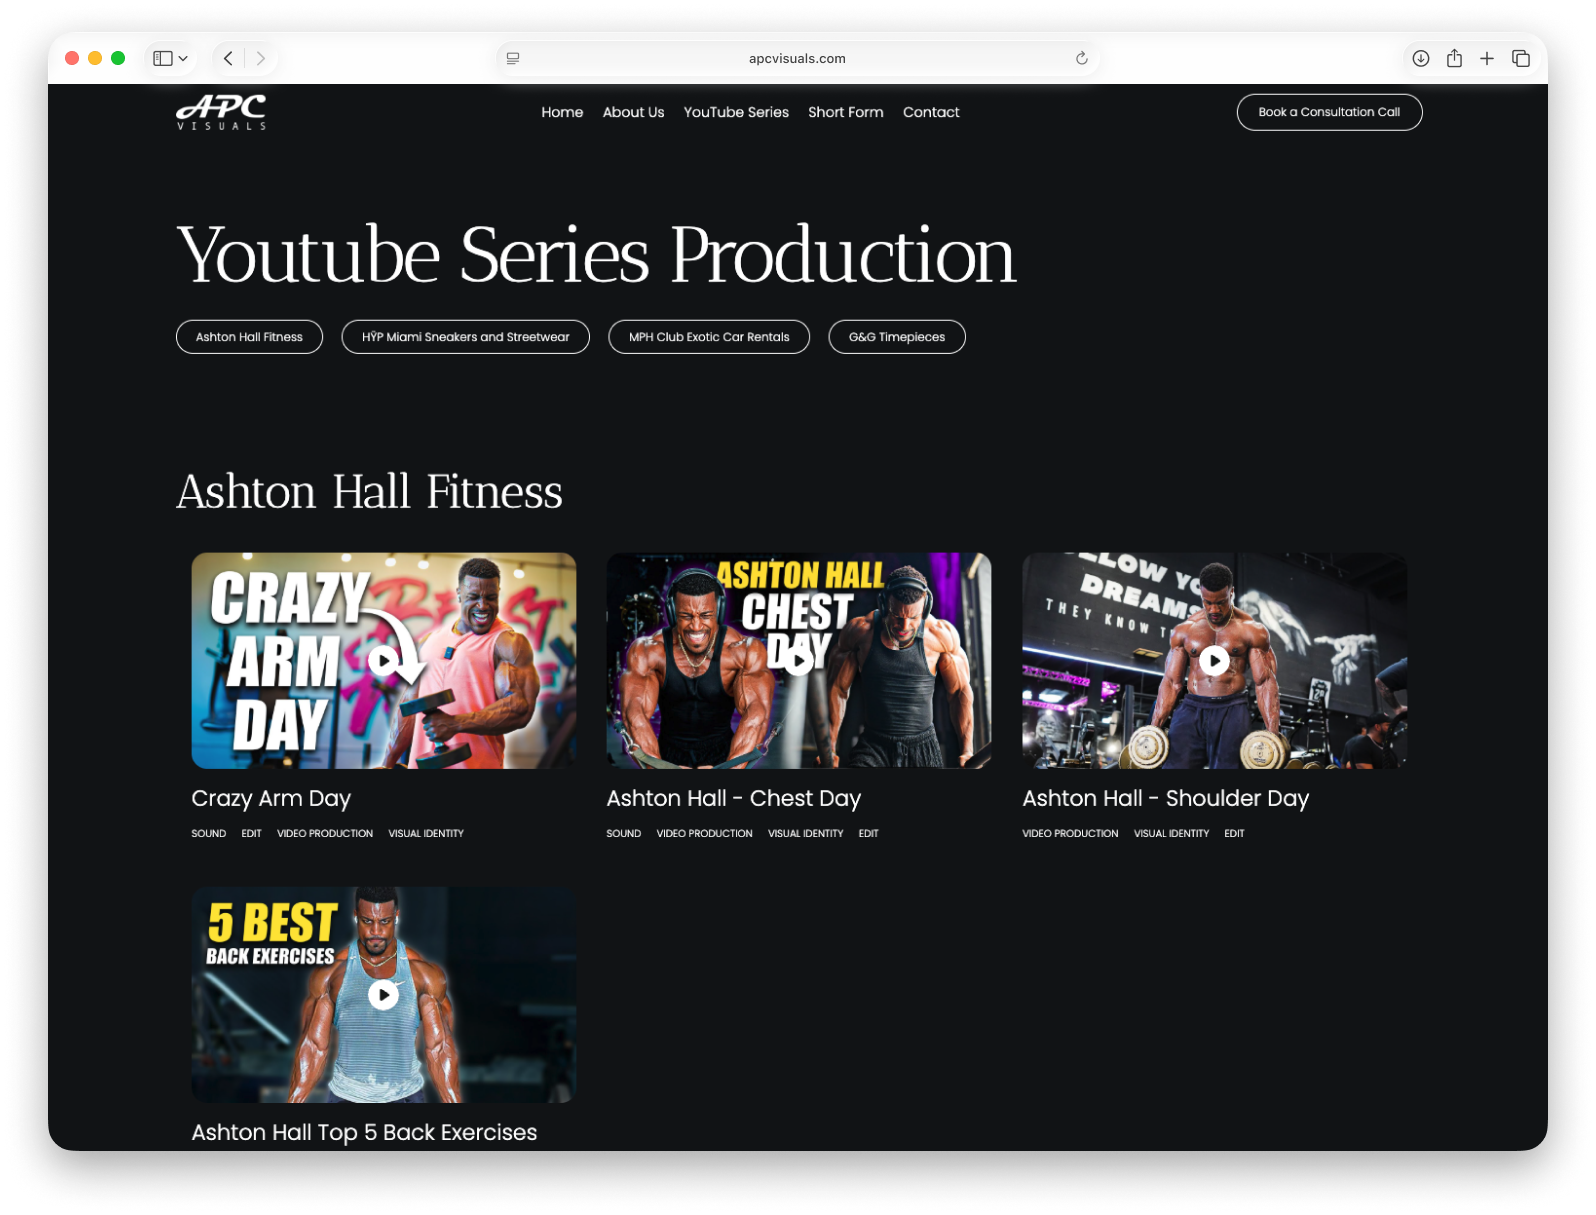Click the Ashton Hall Fitness section heading

point(369,492)
